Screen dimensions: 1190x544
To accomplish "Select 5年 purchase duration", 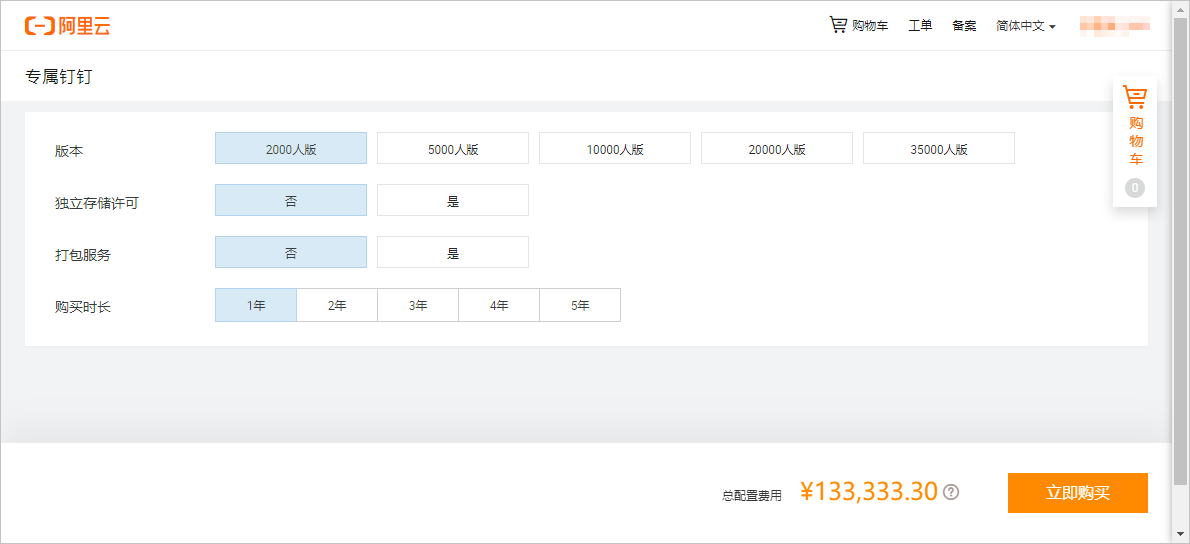I will (x=580, y=305).
